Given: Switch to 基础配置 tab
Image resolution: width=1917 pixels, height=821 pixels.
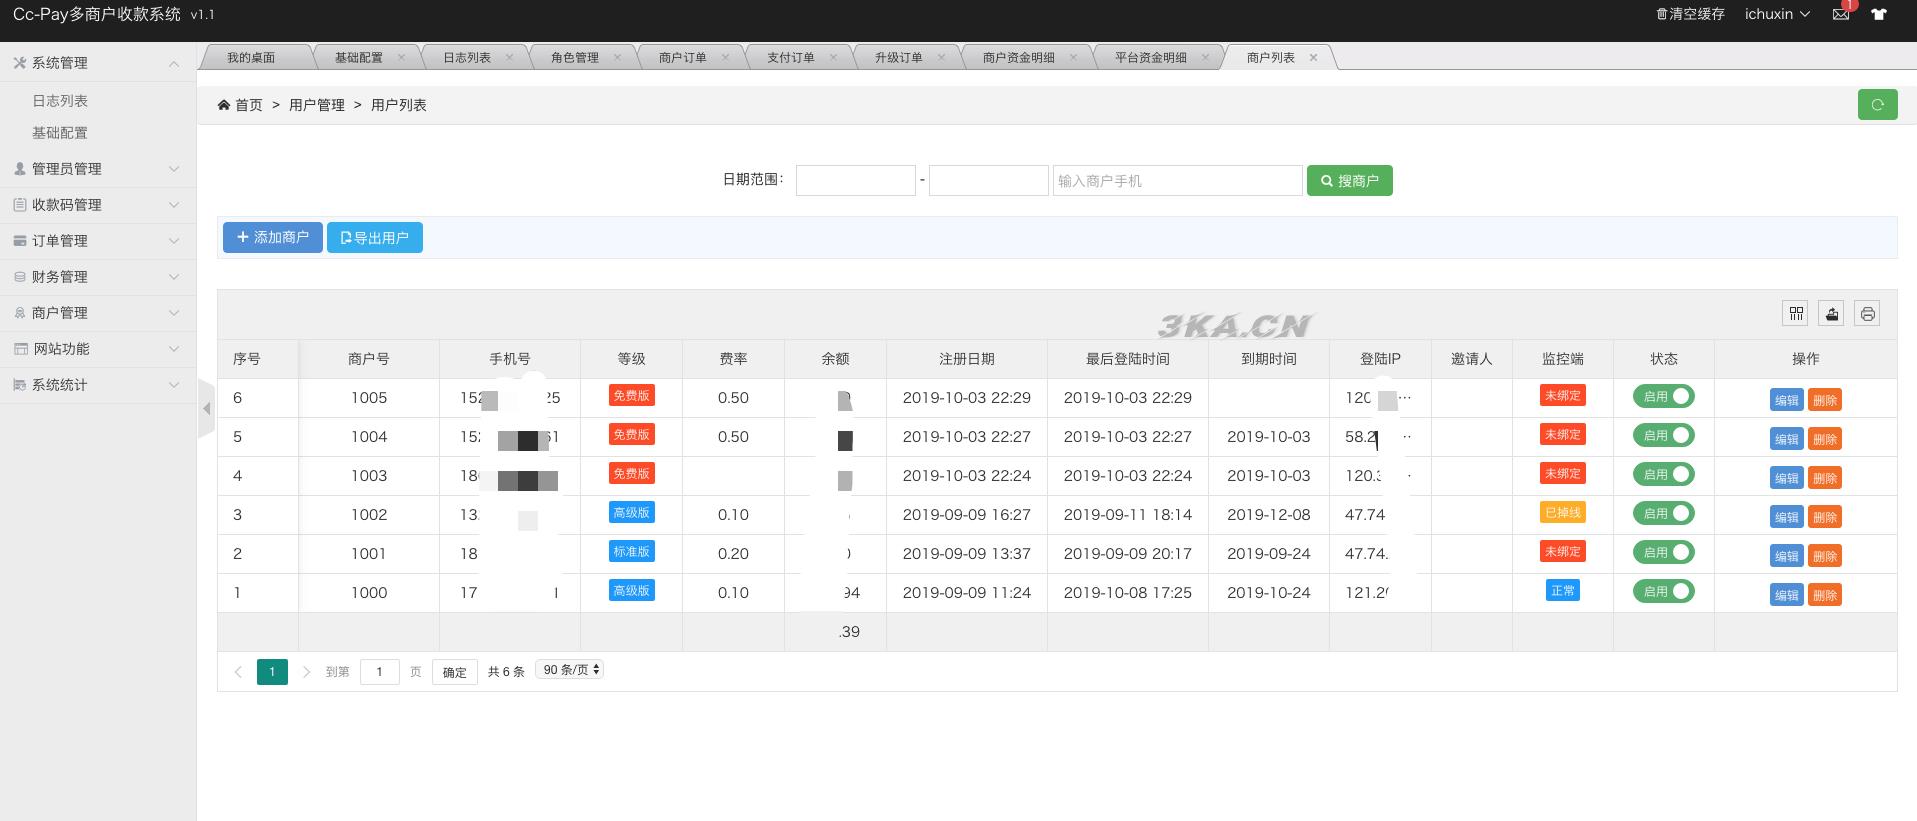Looking at the screenshot, I should (359, 57).
